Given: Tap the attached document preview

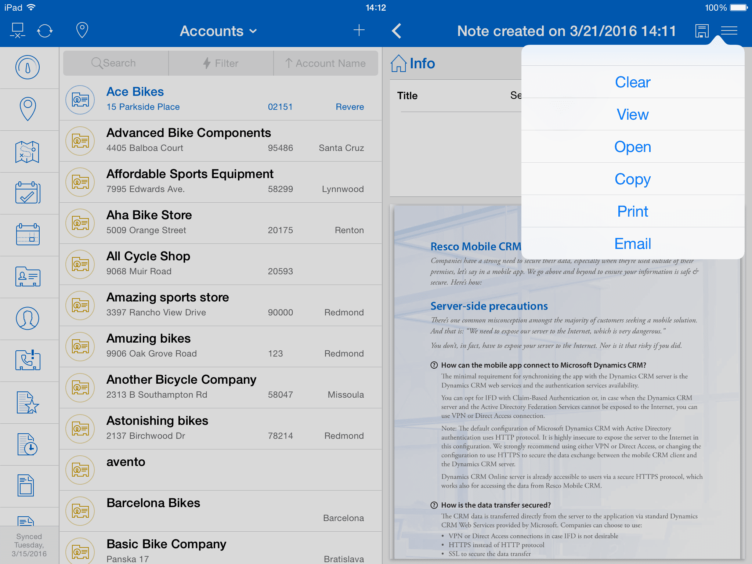Looking at the screenshot, I should pos(566,382).
